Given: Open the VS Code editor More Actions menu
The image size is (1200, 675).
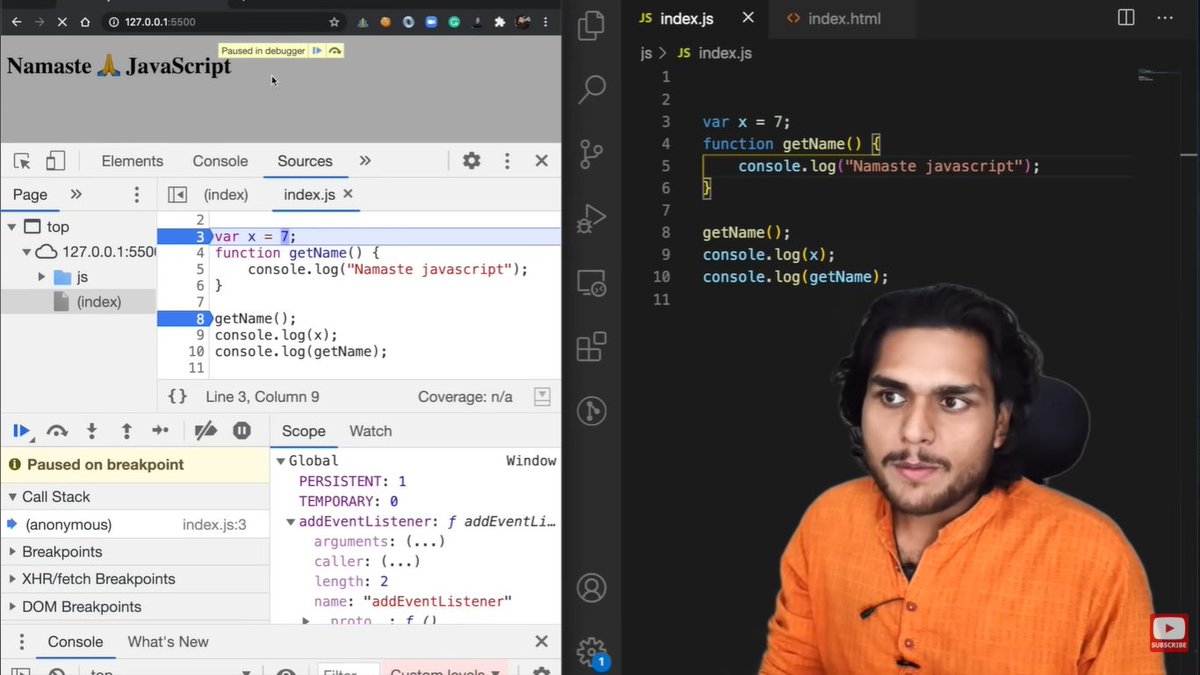Looking at the screenshot, I should (x=1166, y=18).
